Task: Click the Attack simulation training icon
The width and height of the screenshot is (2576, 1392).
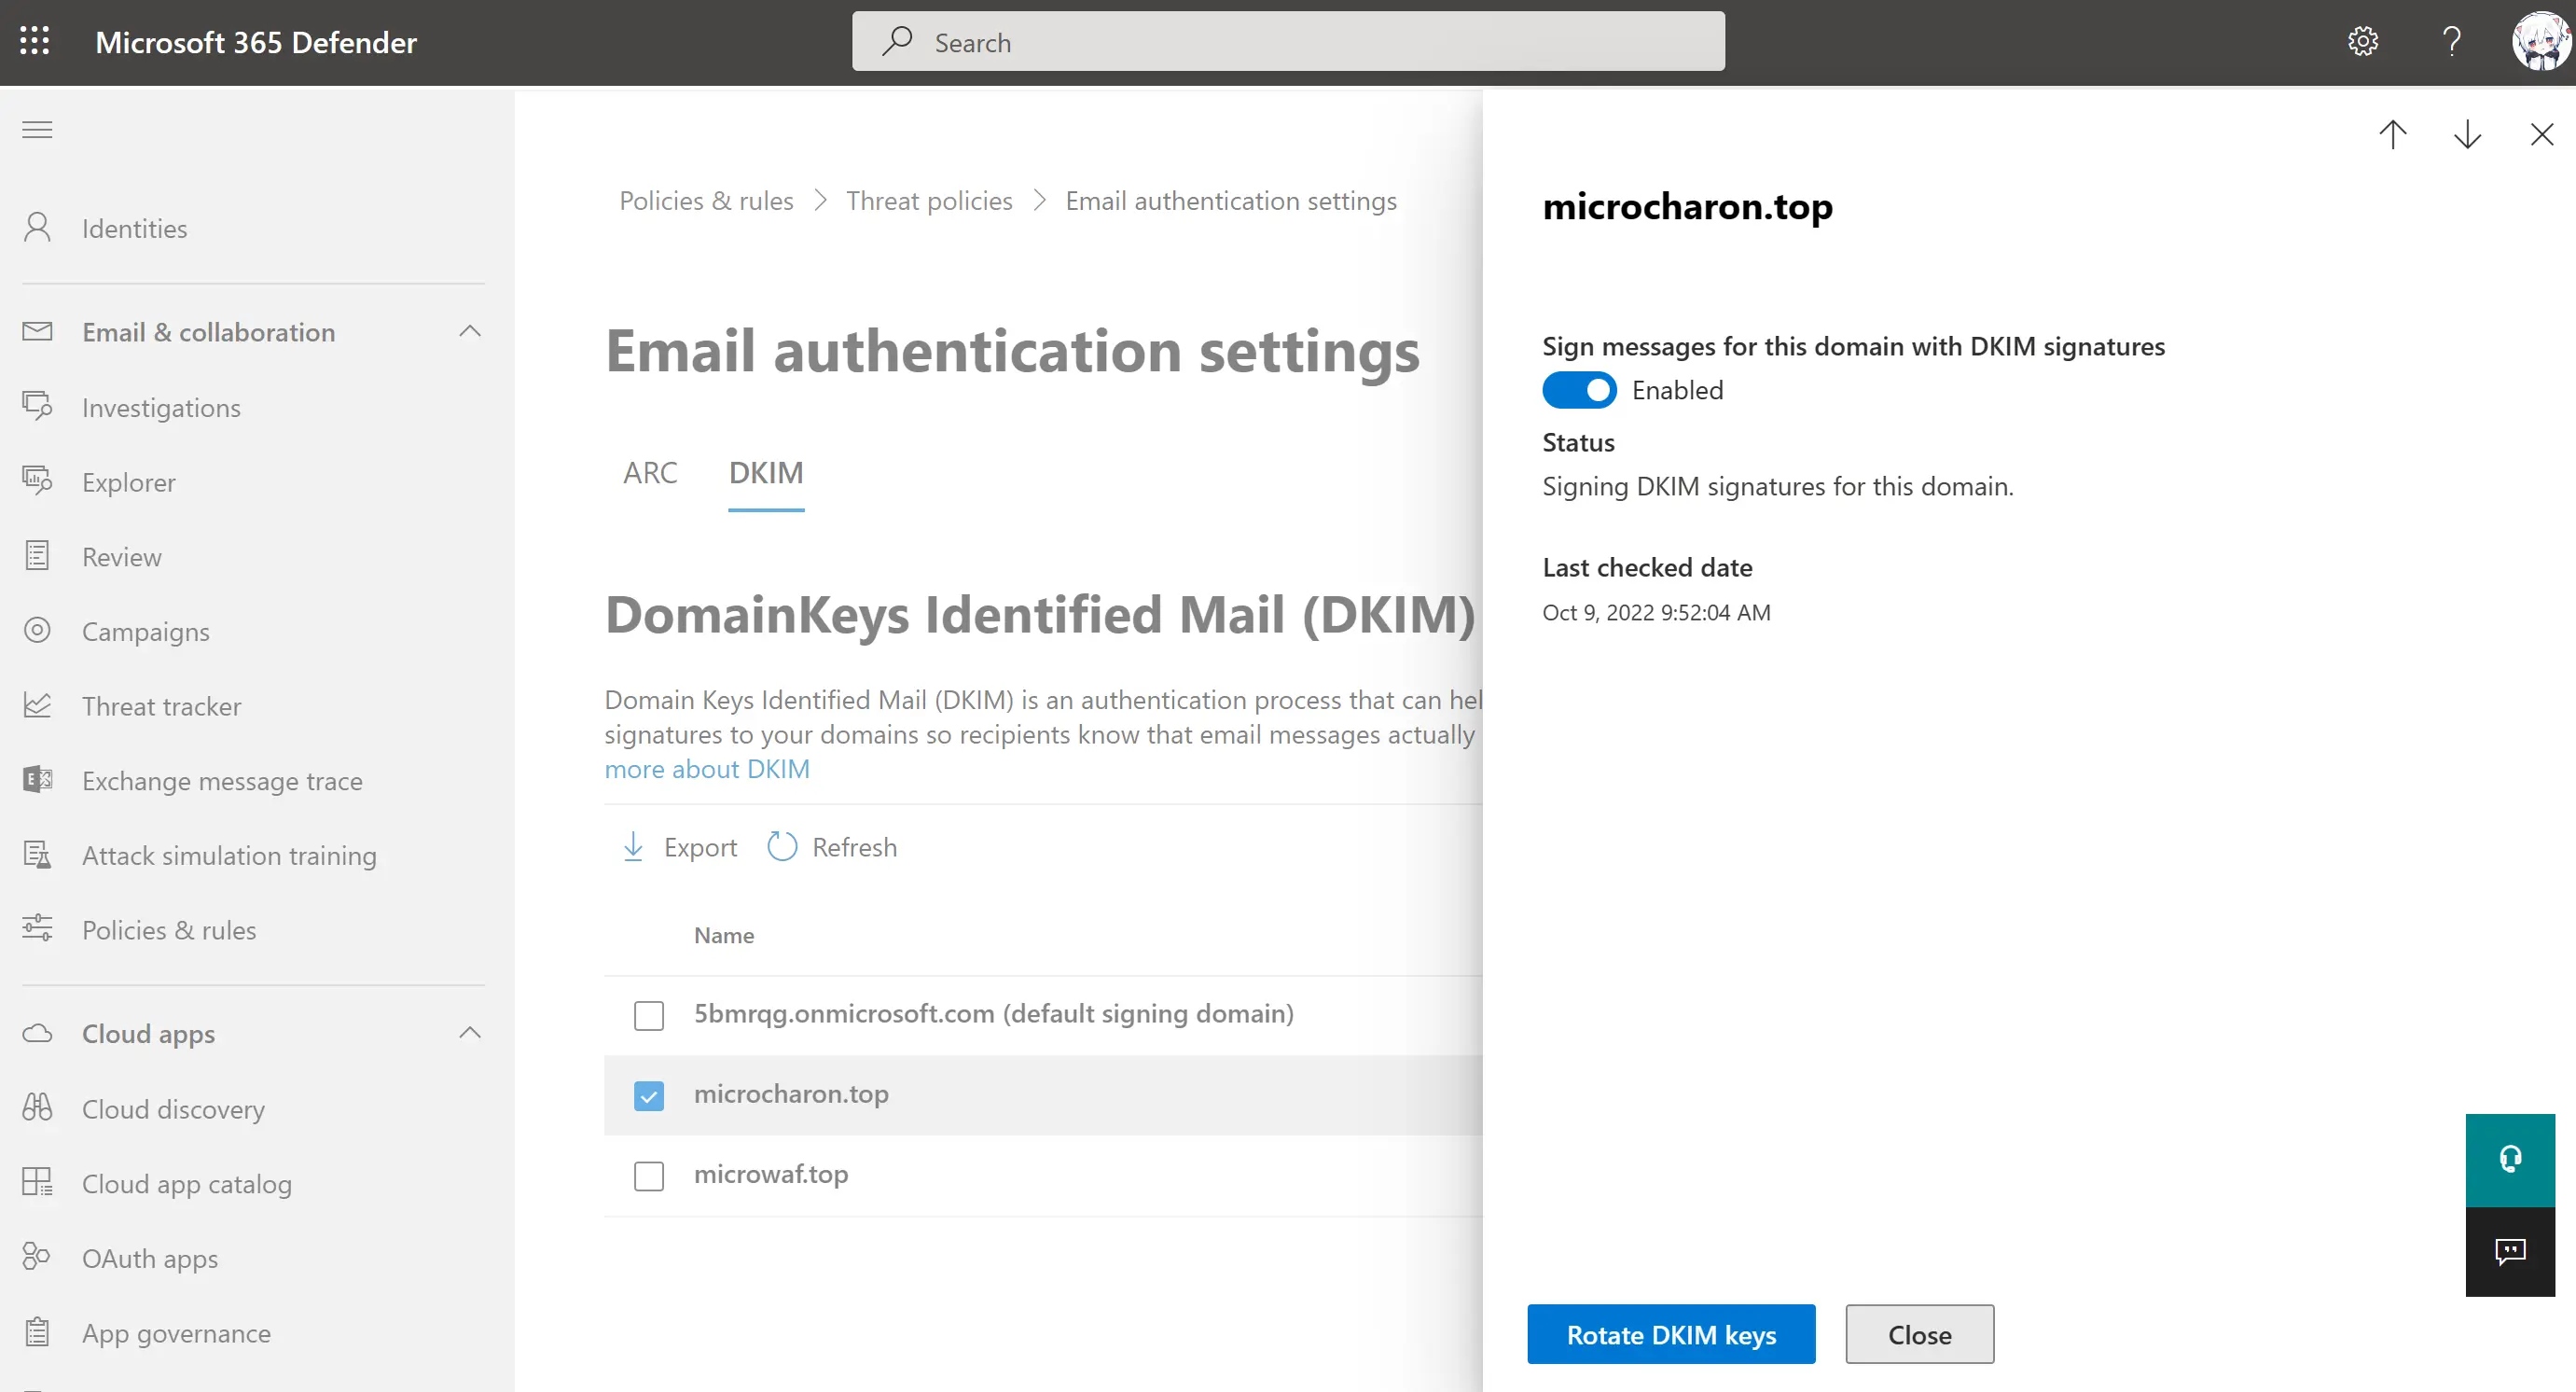Action: click(x=37, y=855)
